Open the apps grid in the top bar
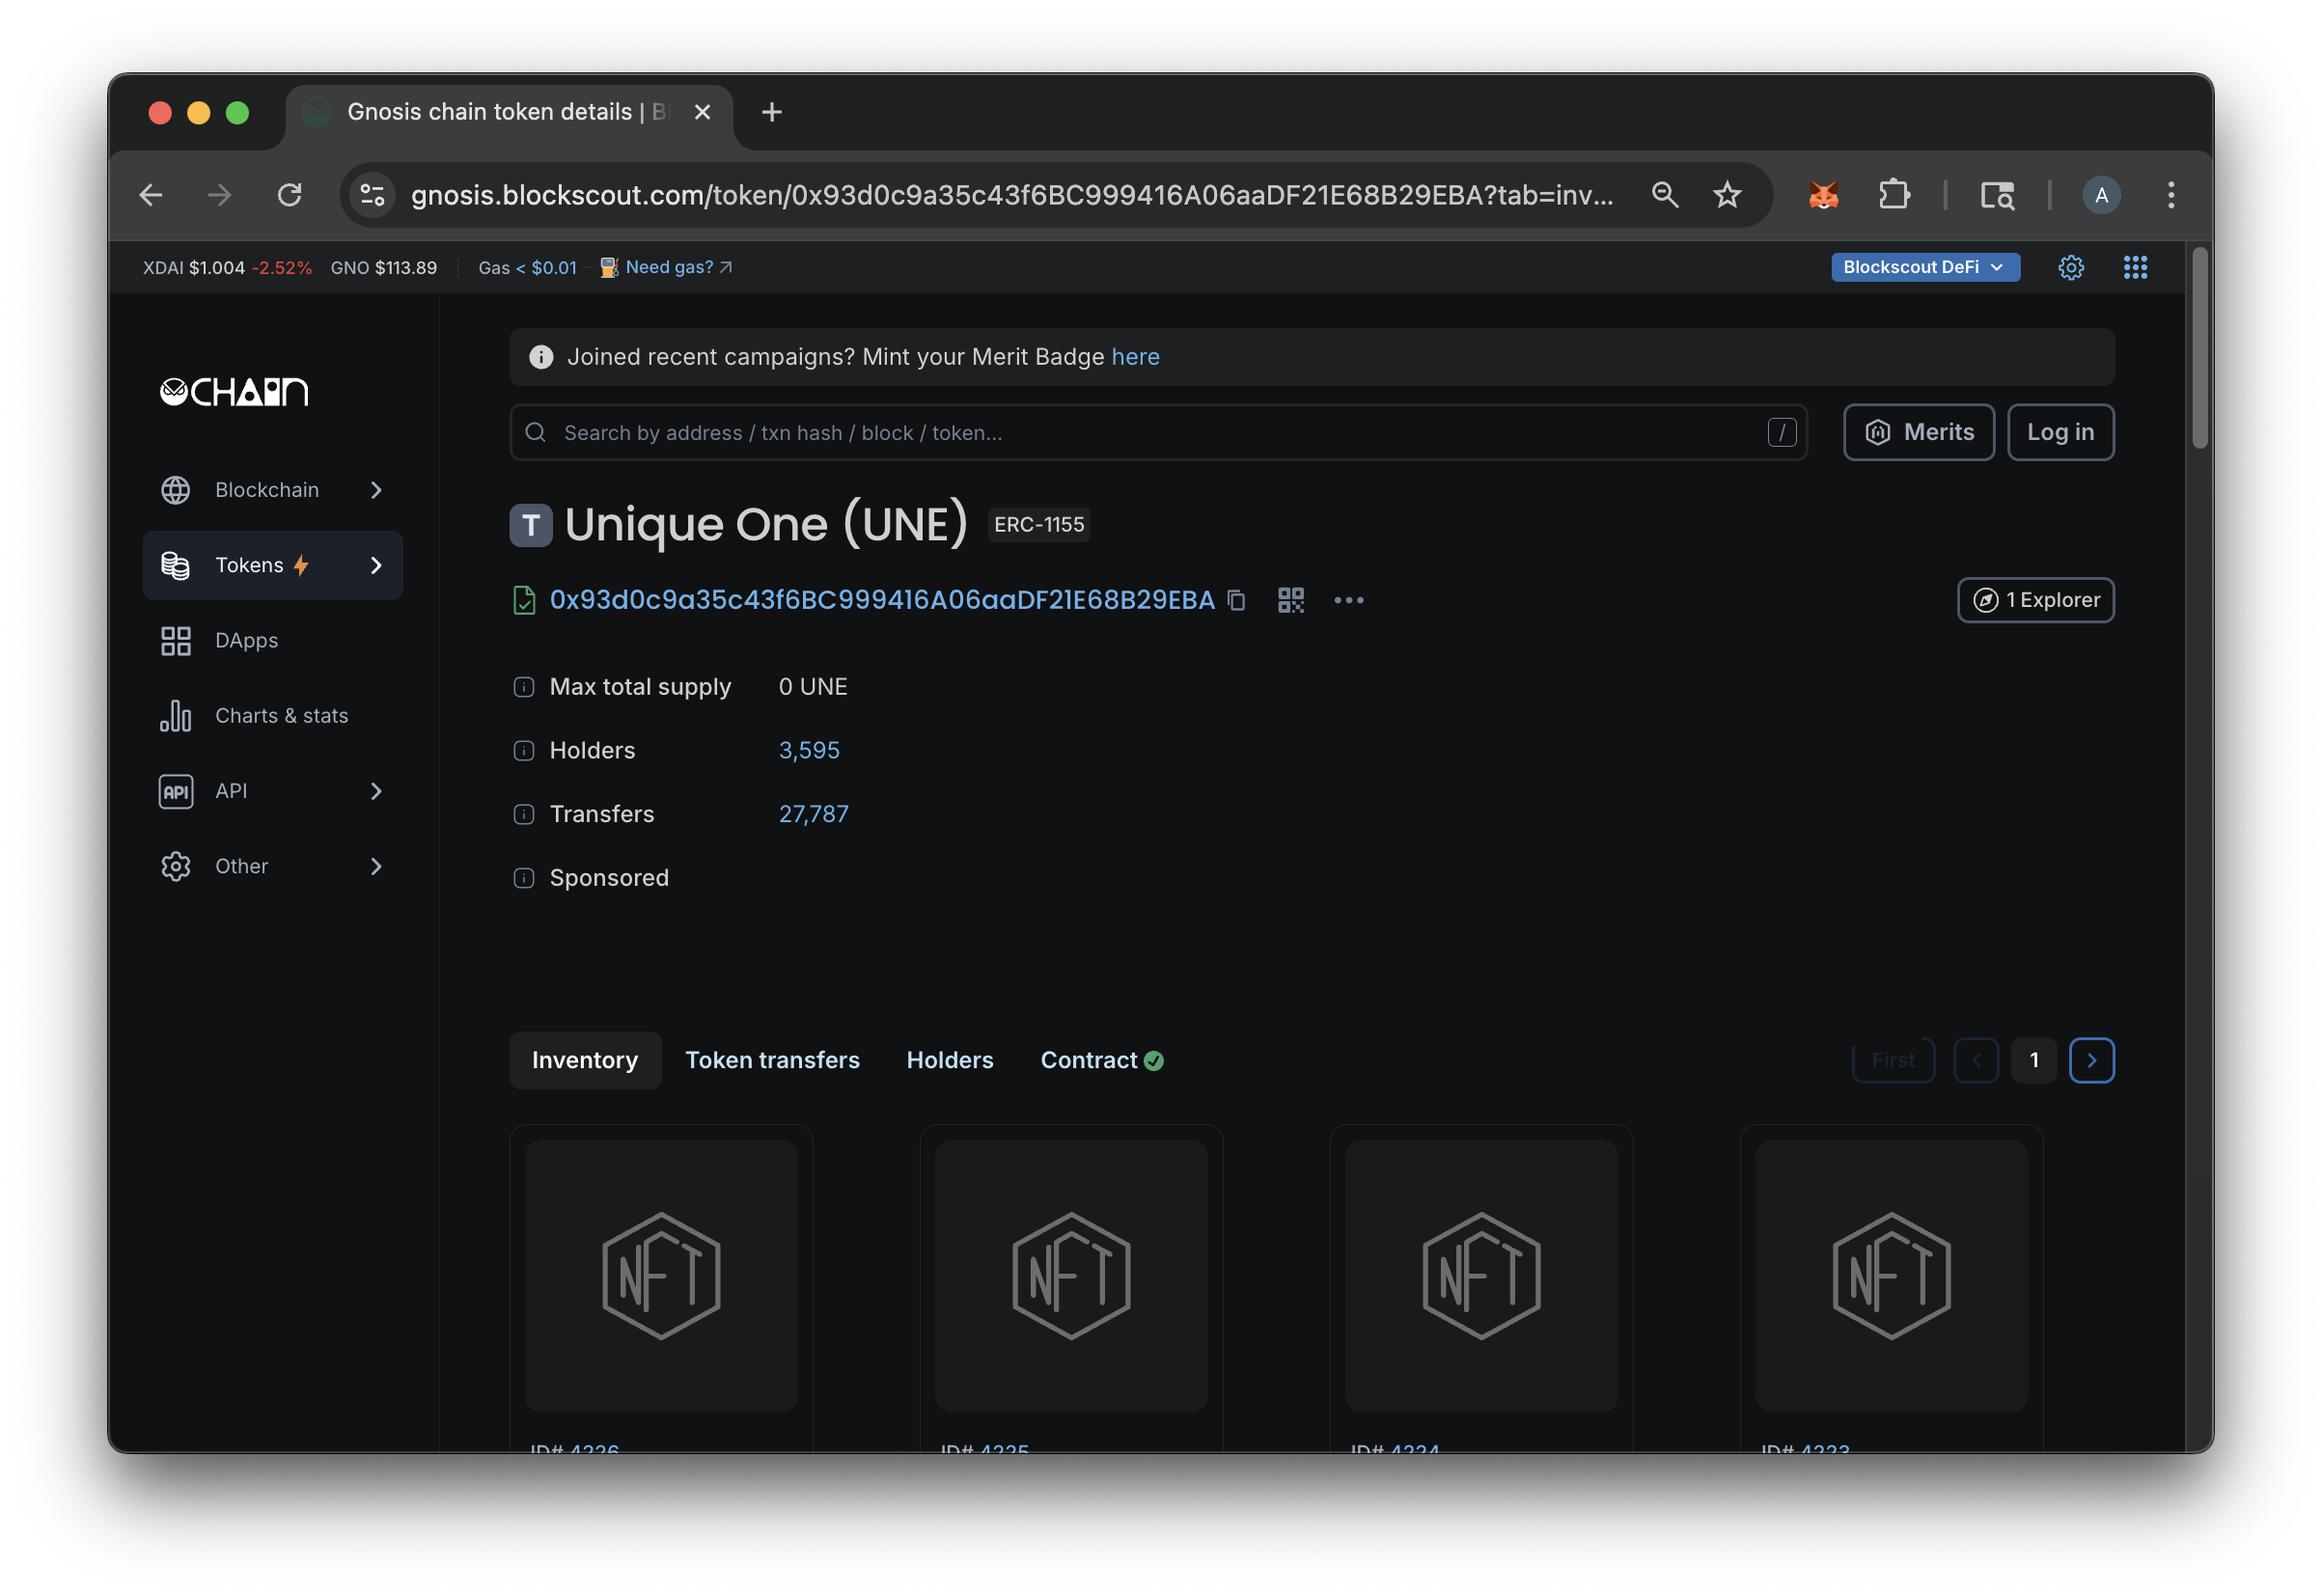Viewport: 2322px width, 1596px height. click(x=2135, y=267)
